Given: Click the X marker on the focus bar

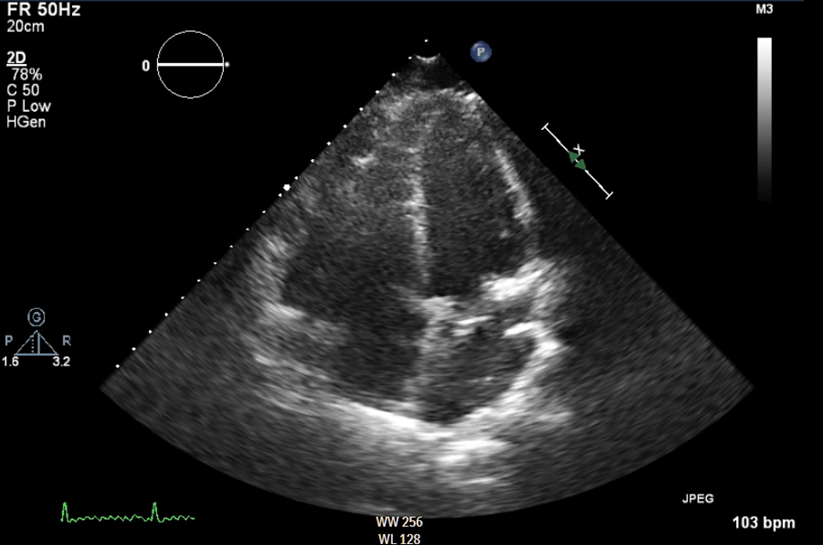Looking at the screenshot, I should (579, 149).
